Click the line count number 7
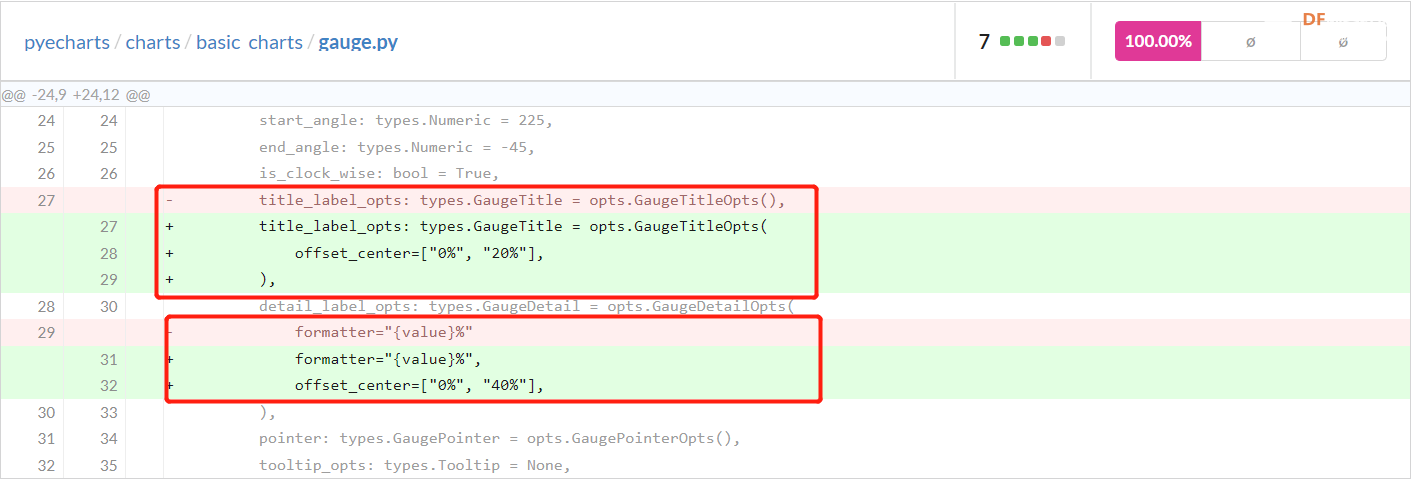The image size is (1411, 481). (x=984, y=42)
